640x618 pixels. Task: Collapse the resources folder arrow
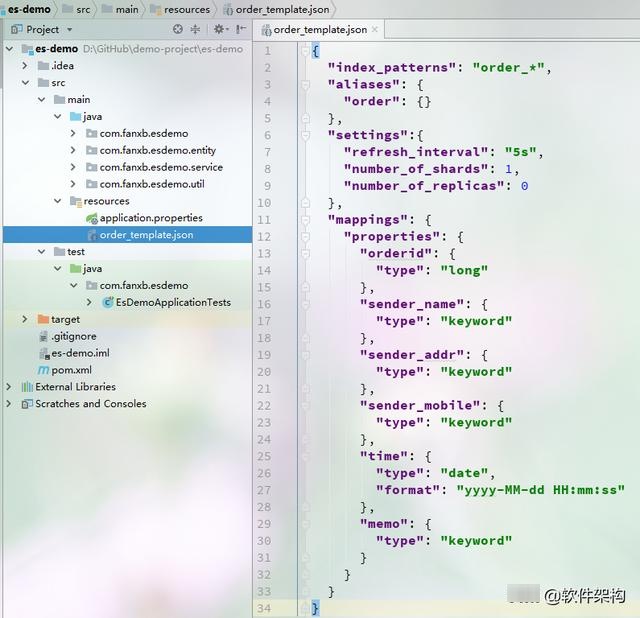[58, 201]
